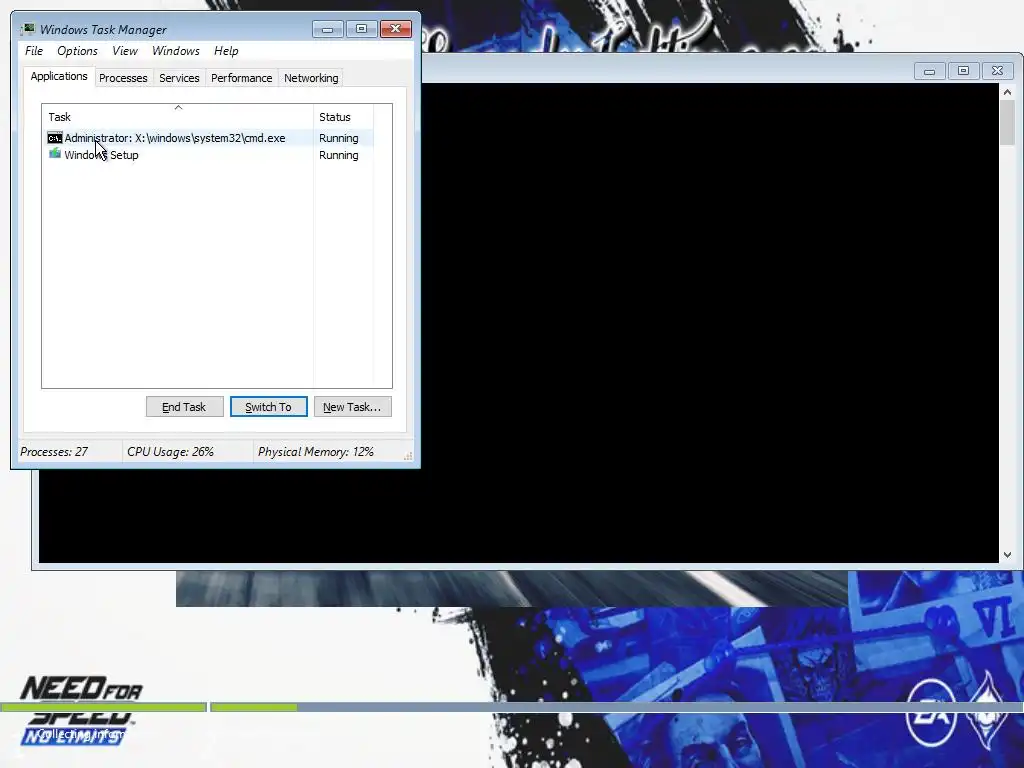This screenshot has width=1024, height=768.
Task: Maximize the Task Manager window
Action: tap(361, 29)
